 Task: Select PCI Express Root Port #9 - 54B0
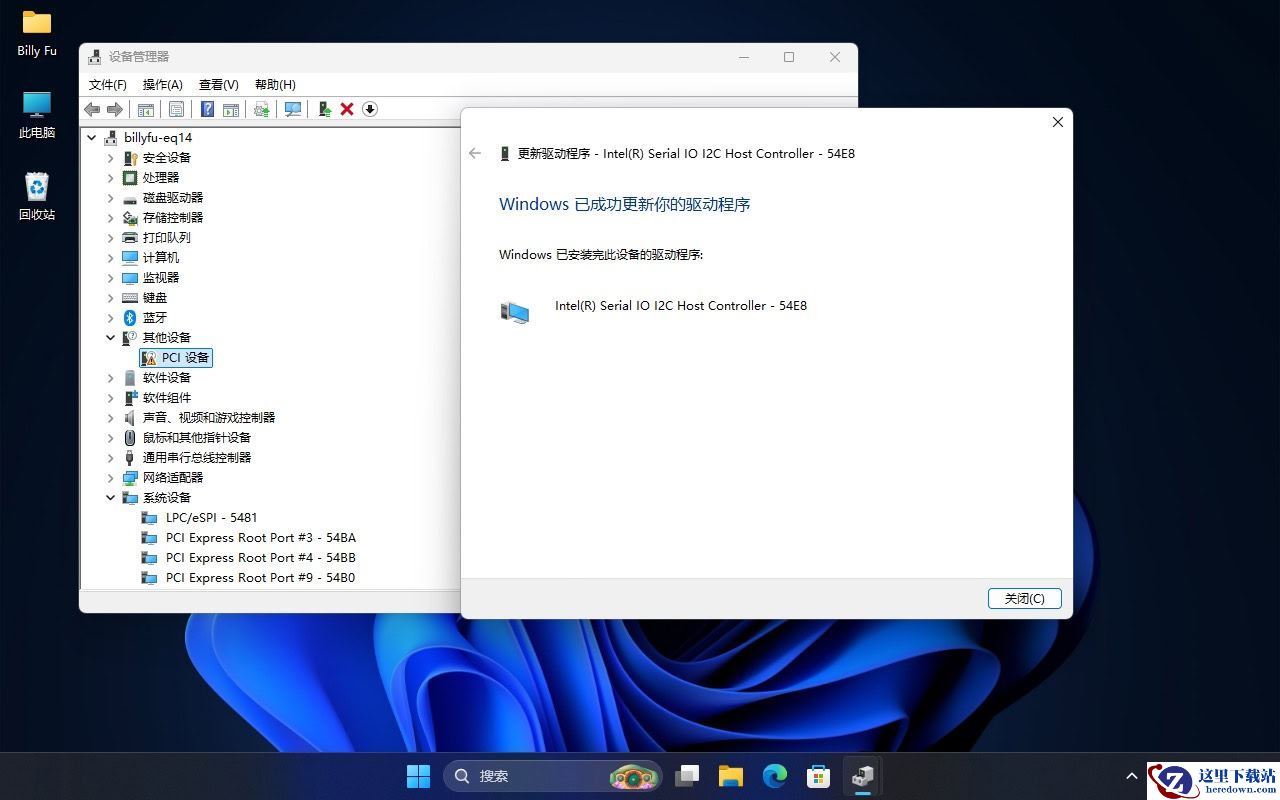click(260, 578)
